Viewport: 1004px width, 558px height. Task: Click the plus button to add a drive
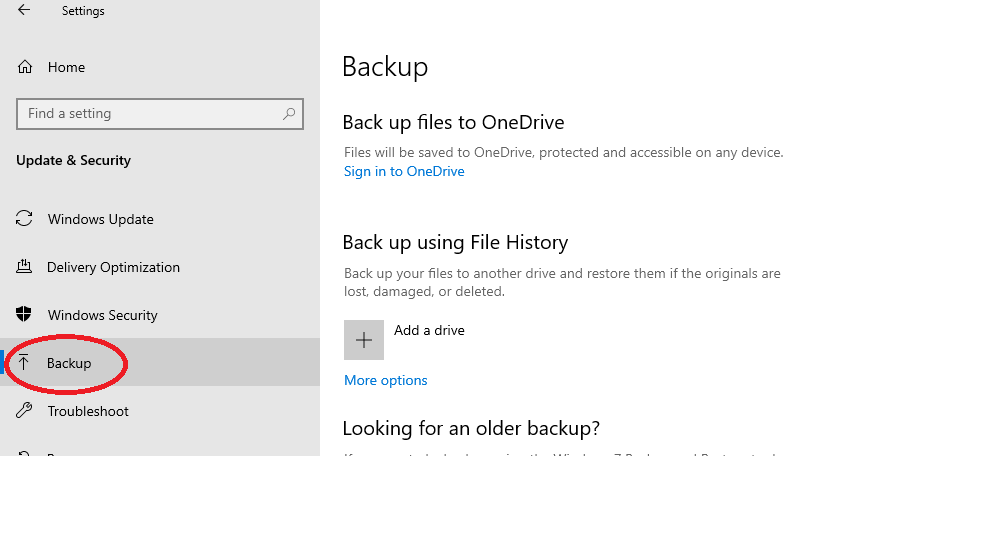[364, 340]
